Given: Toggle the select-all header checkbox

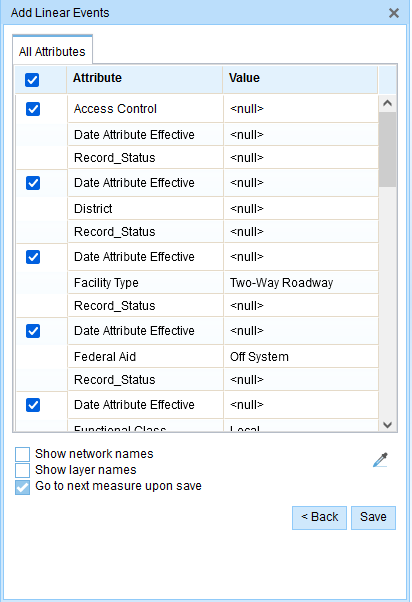Looking at the screenshot, I should tap(32, 80).
